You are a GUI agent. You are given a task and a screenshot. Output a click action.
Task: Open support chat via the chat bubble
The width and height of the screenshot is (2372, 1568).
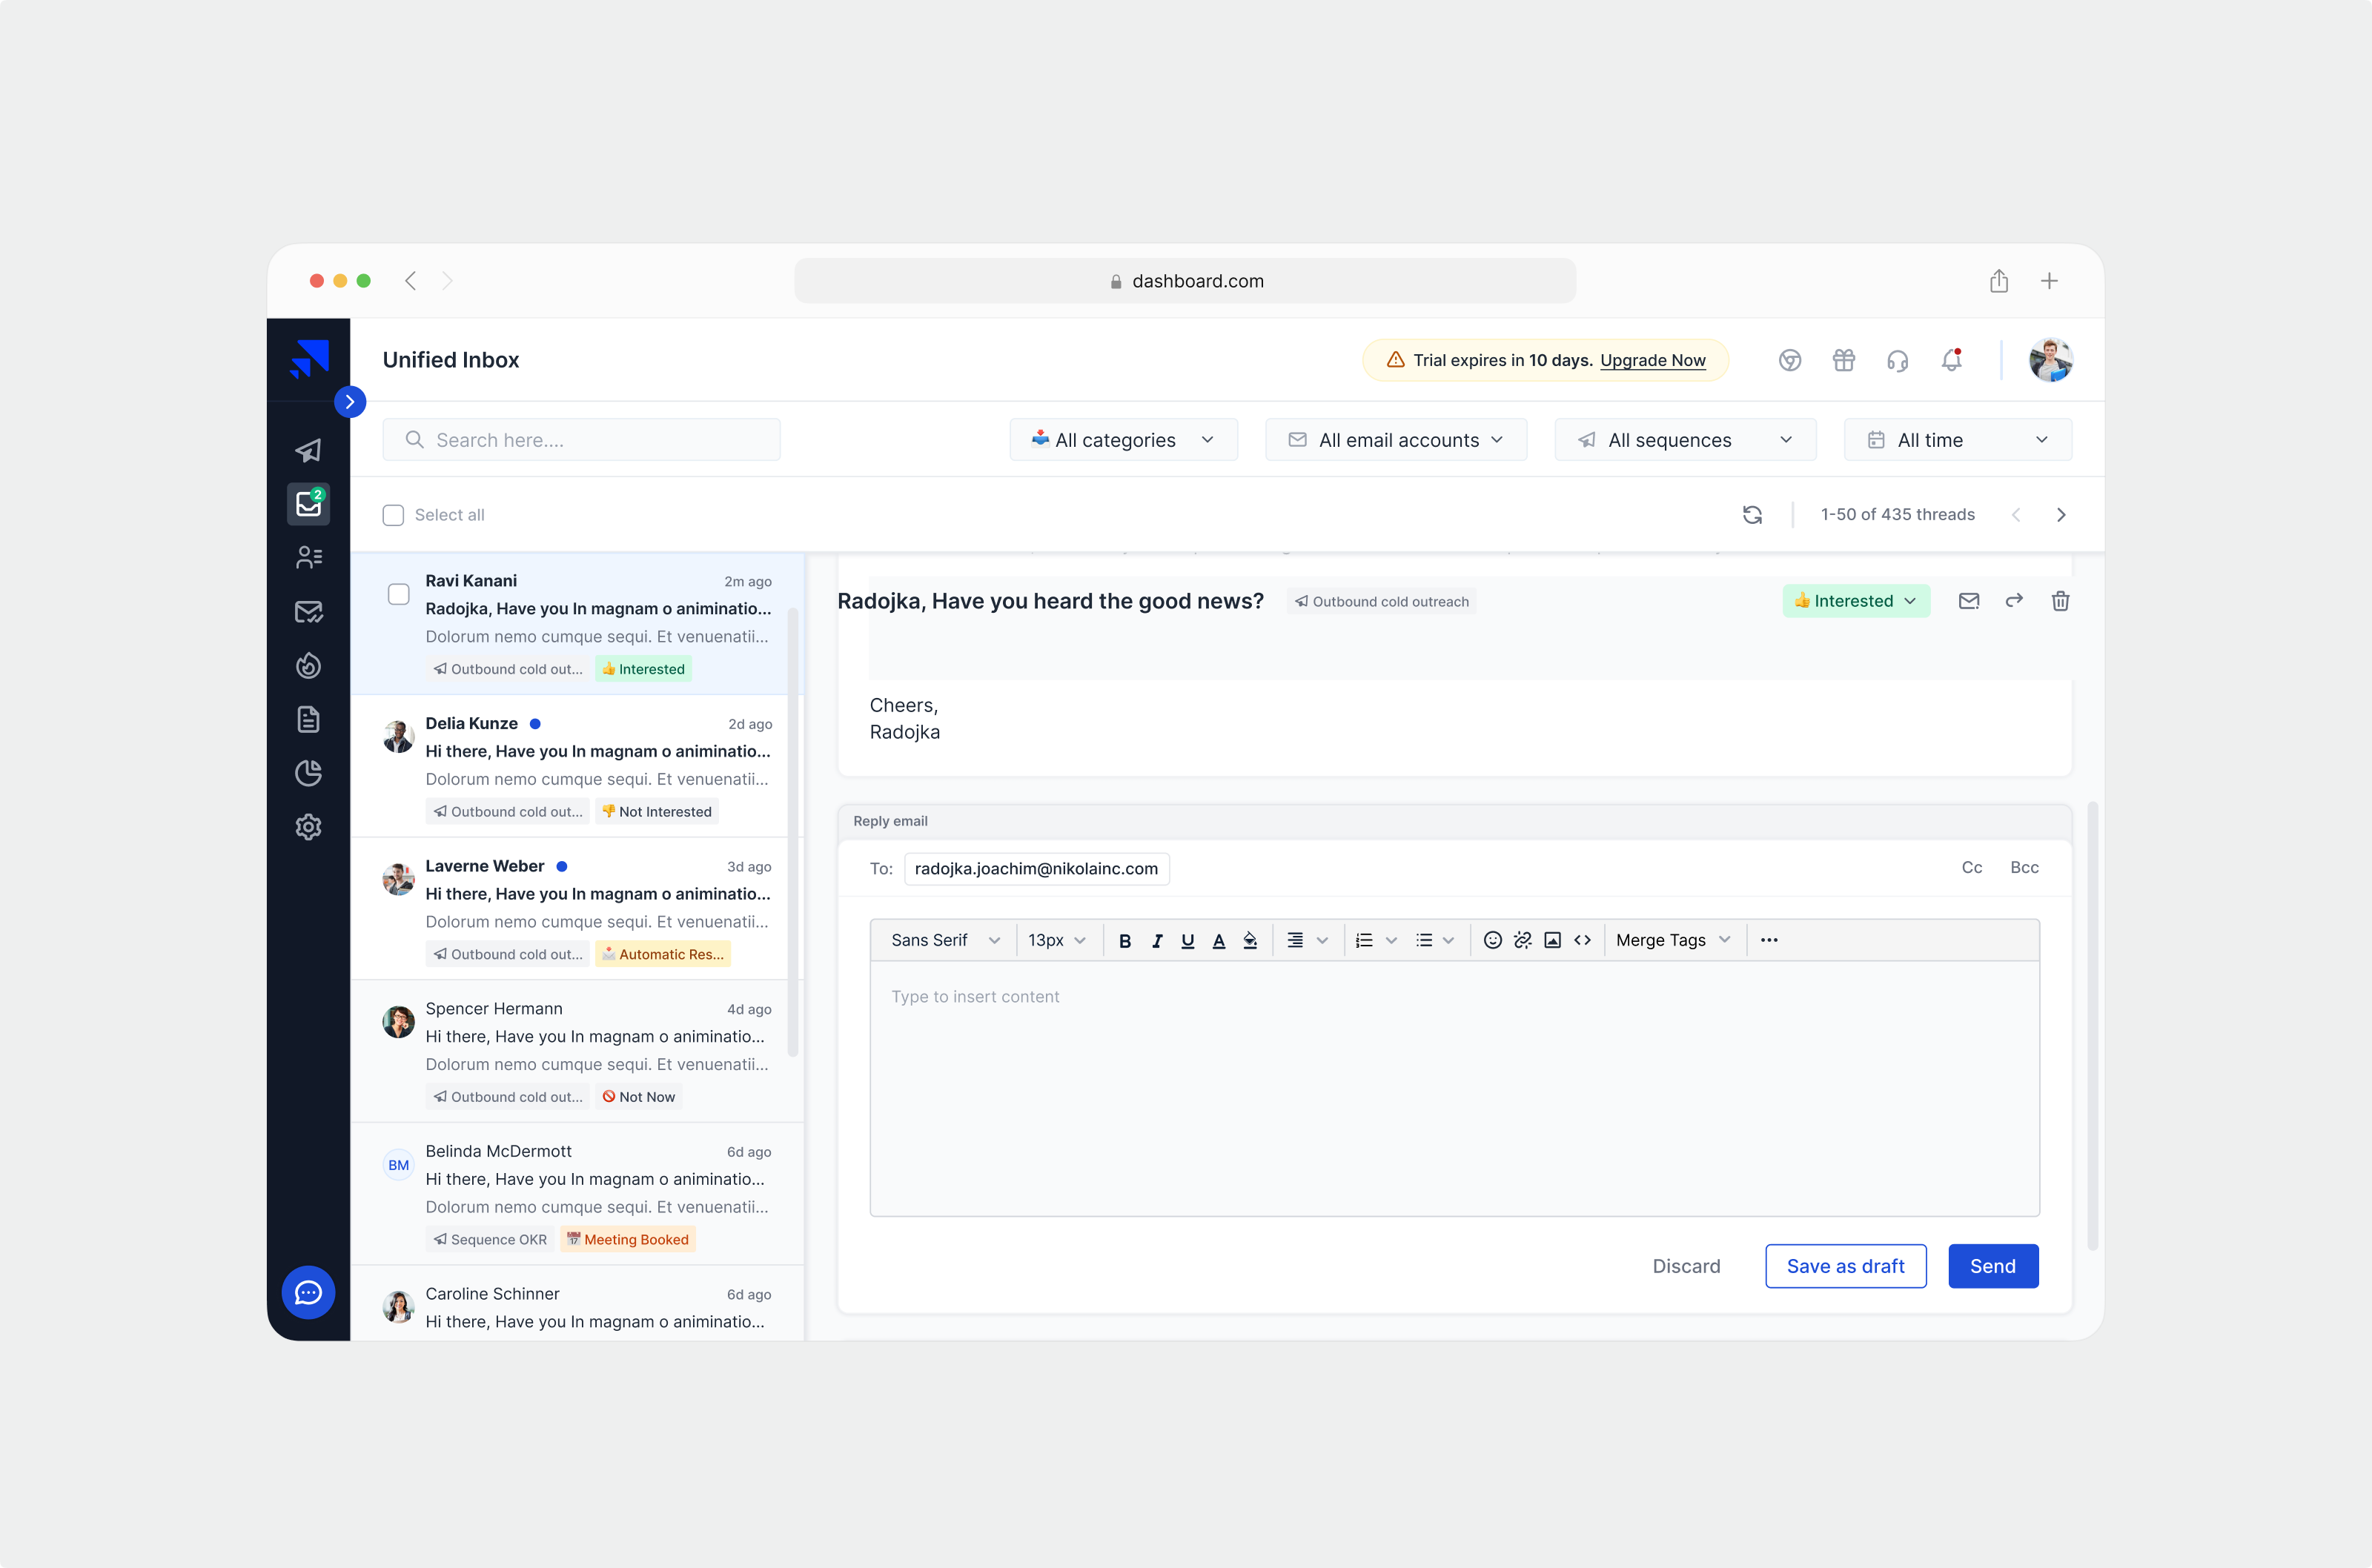(x=308, y=1293)
